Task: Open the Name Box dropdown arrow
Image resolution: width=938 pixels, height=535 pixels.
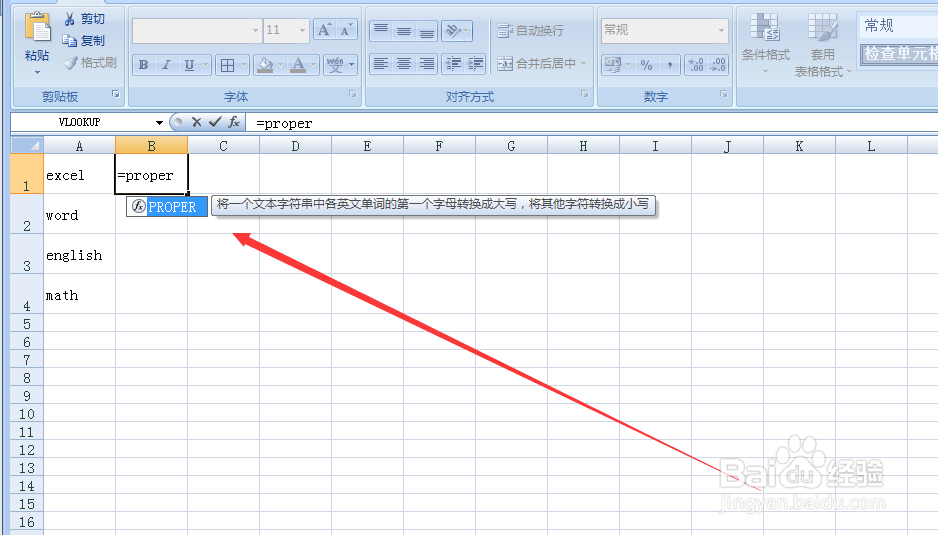Action: pos(159,123)
